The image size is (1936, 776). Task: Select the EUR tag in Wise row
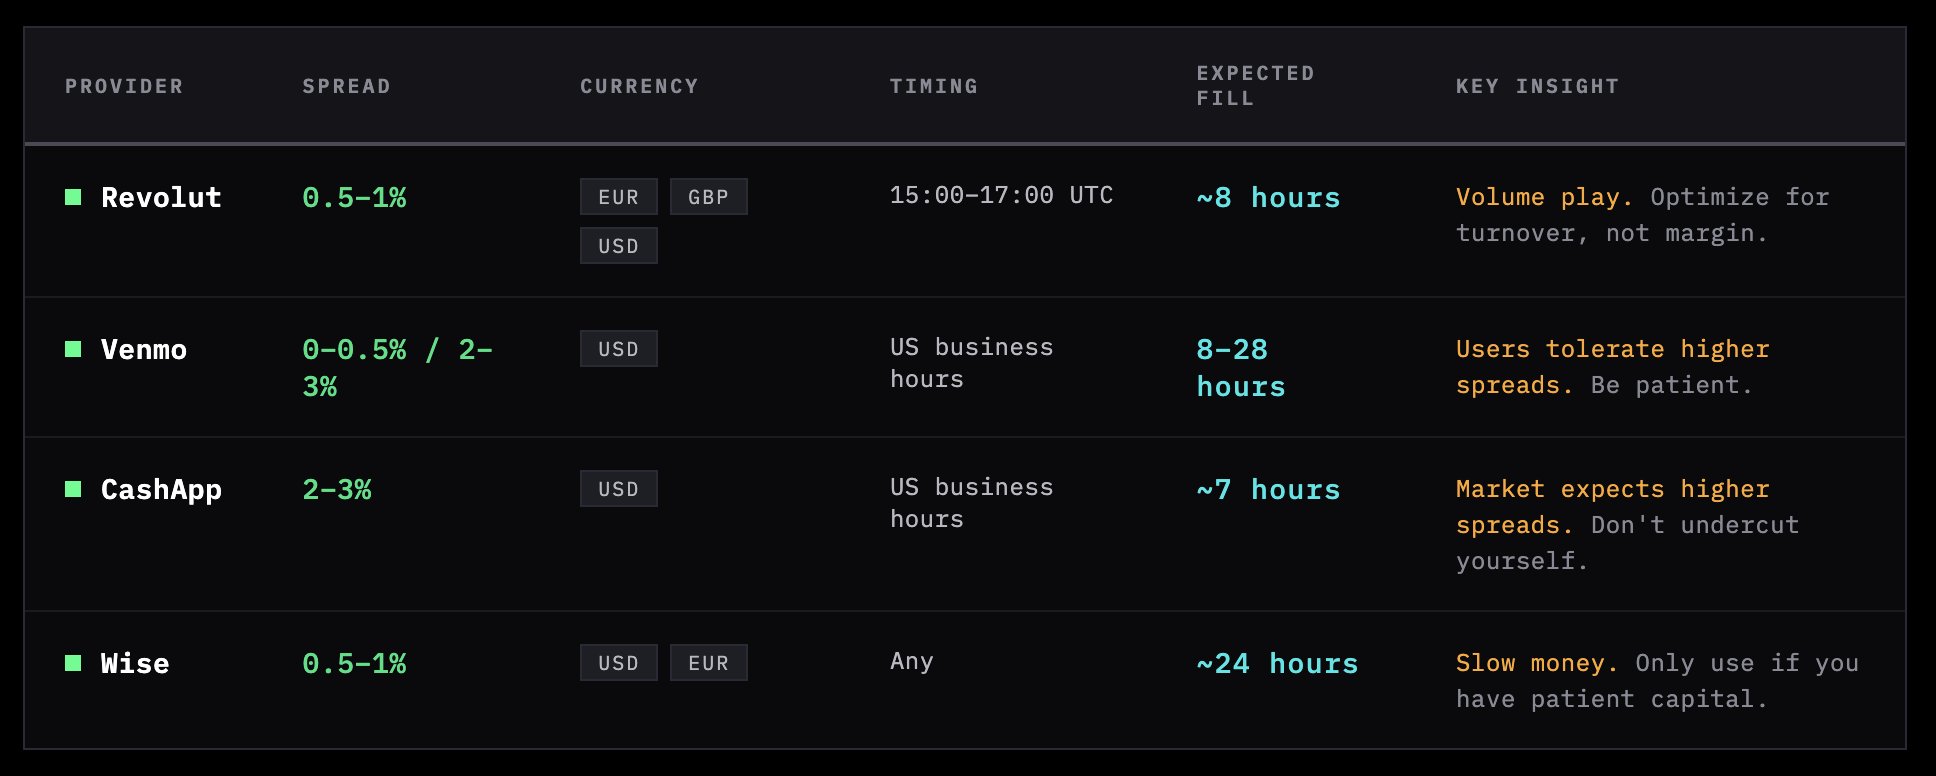click(708, 663)
